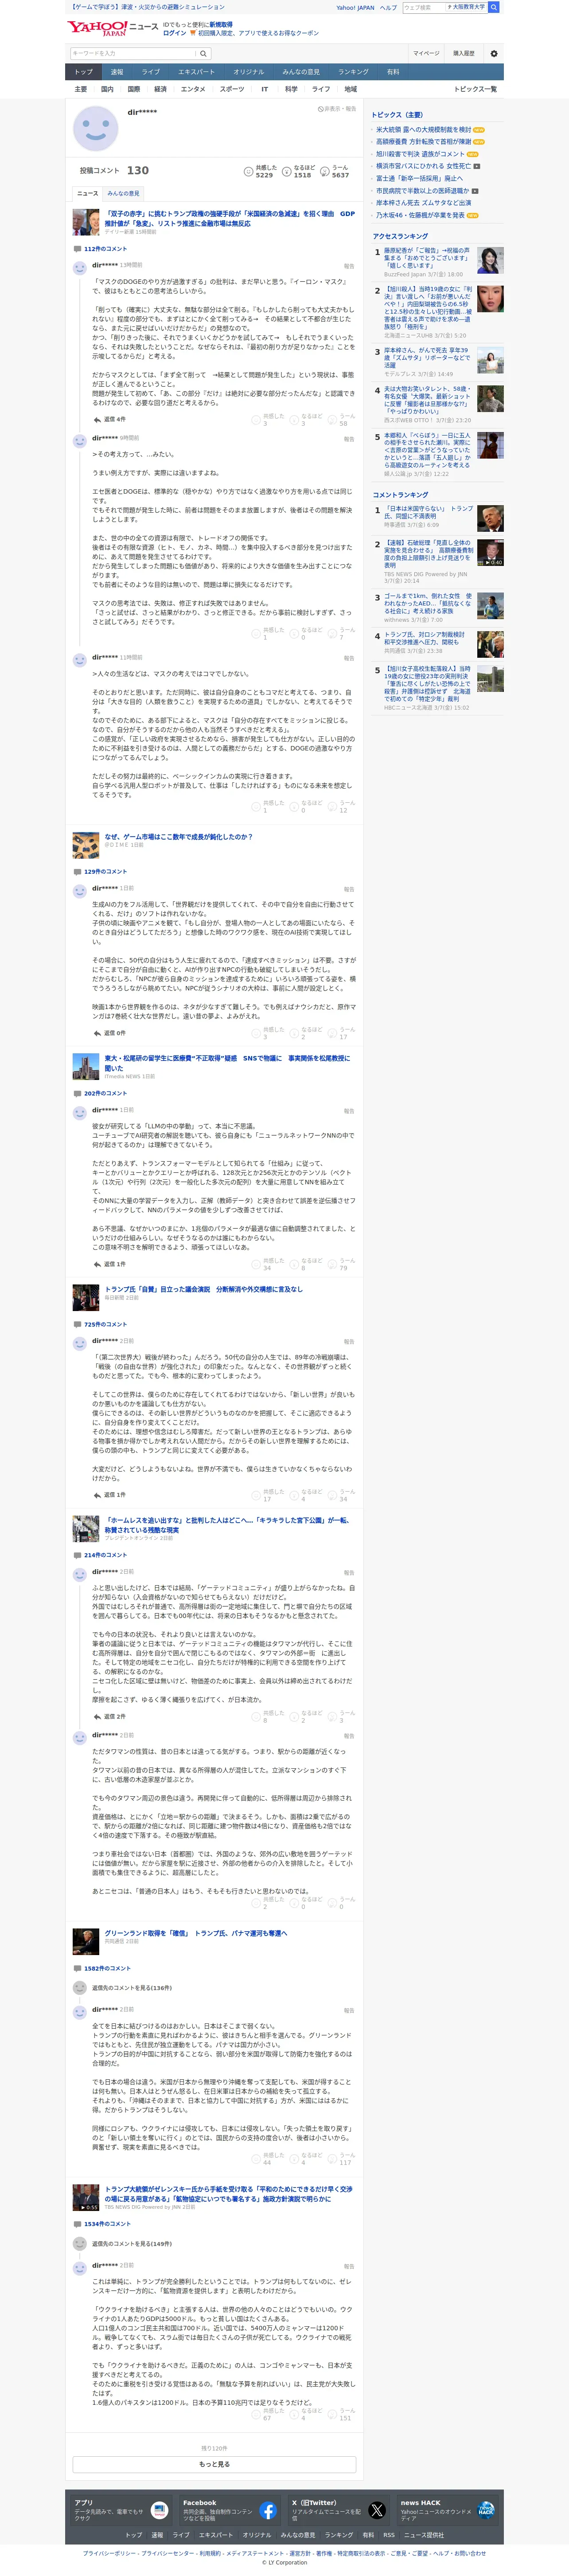Open the 購入履歴 link
569x2576 pixels.
(x=464, y=54)
